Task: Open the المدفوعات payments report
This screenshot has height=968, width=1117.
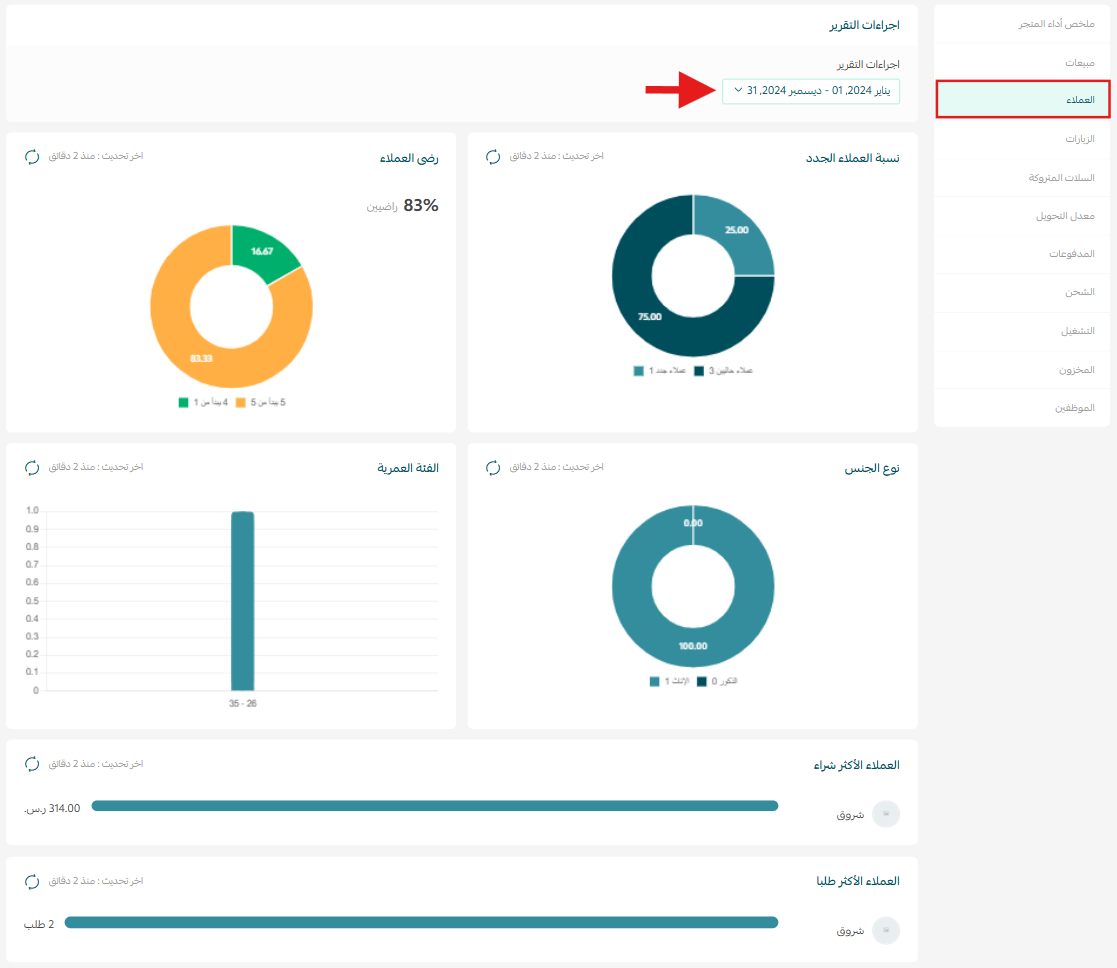Action: [1071, 254]
